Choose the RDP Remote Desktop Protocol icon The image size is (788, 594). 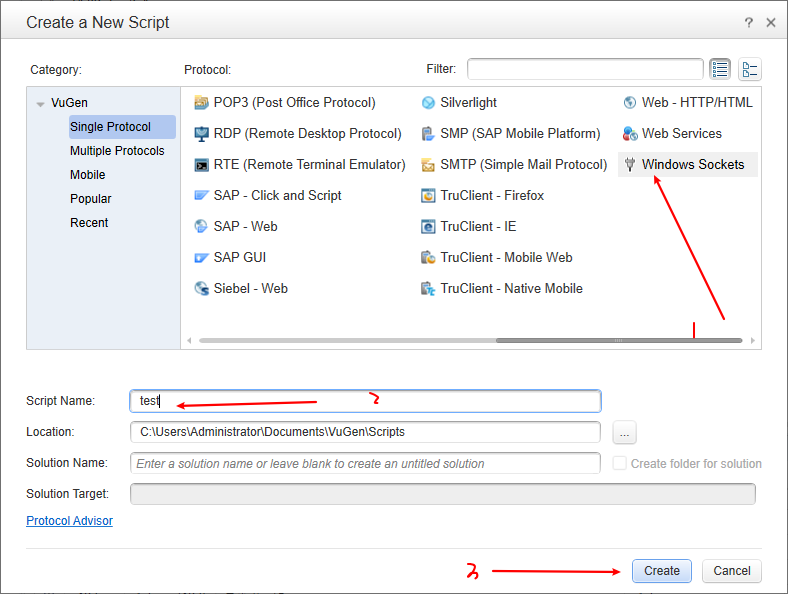pos(202,134)
